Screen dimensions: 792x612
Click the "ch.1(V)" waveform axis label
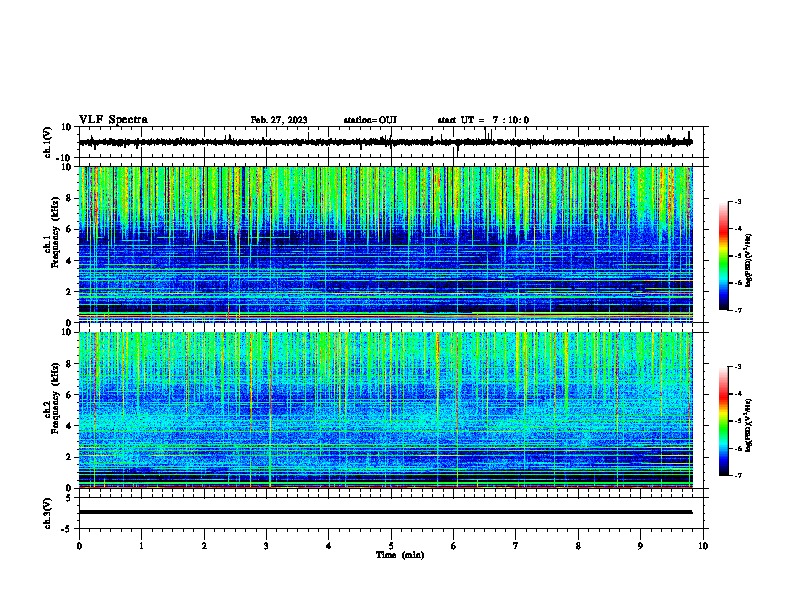point(47,142)
